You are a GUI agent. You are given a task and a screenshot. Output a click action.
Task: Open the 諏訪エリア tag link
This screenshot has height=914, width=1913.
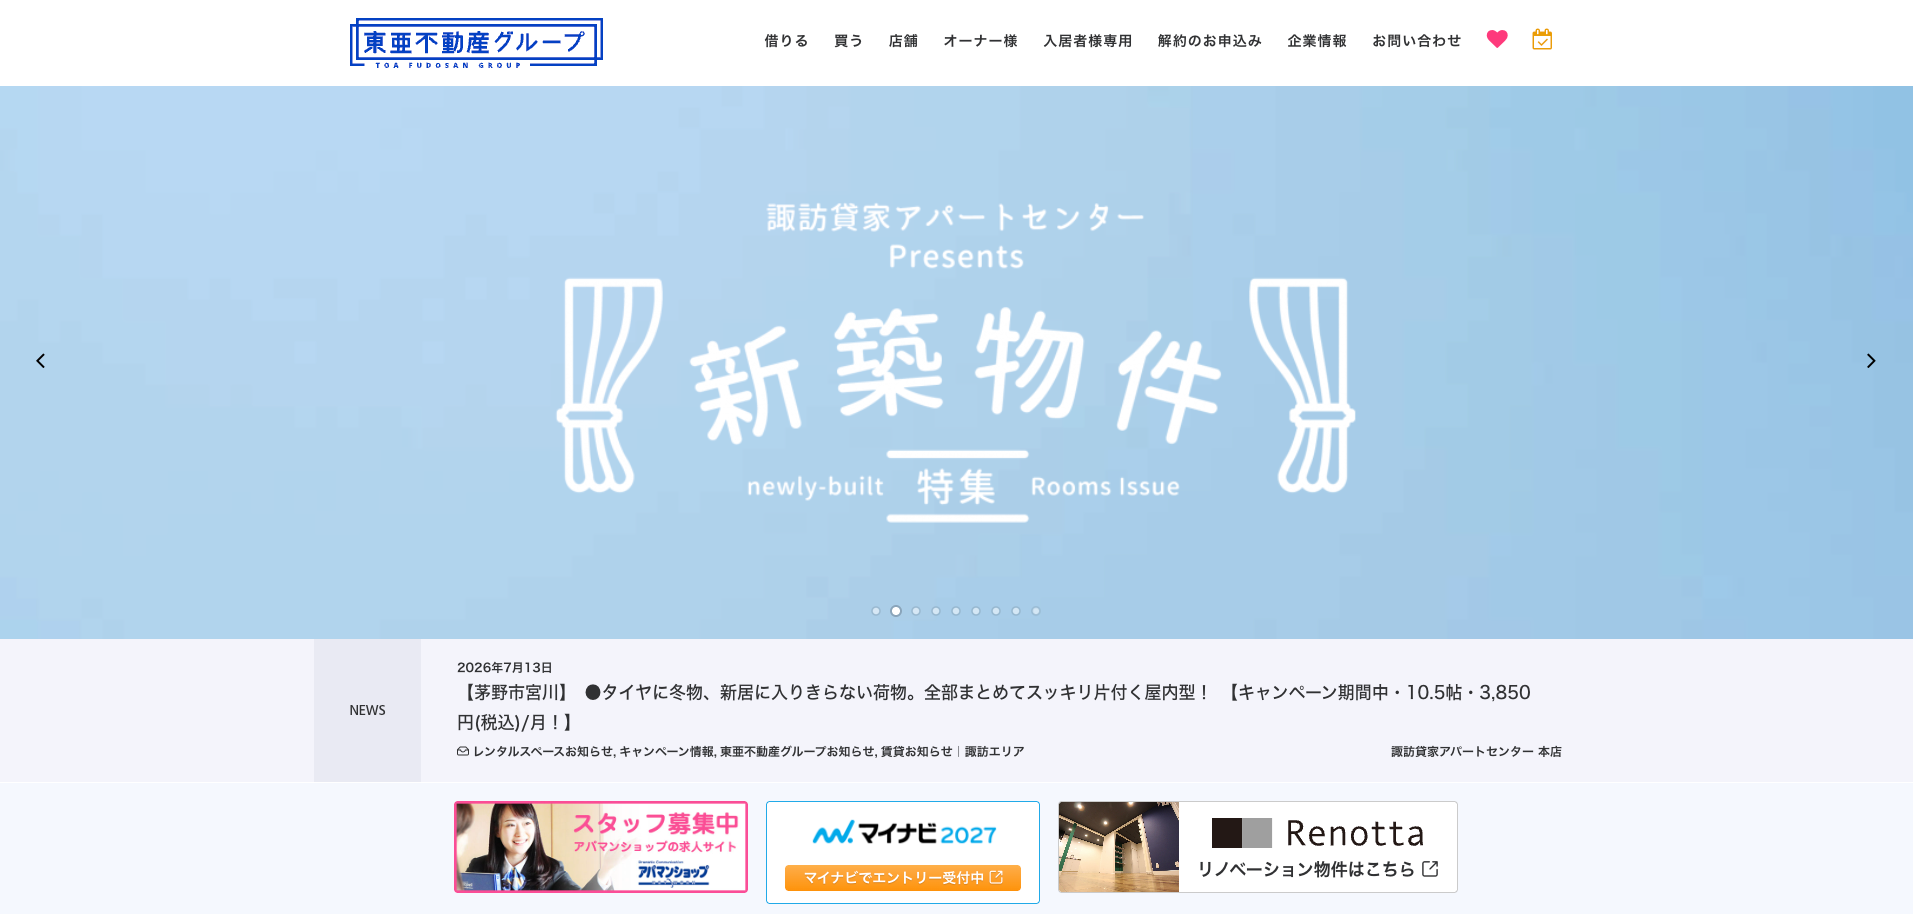[994, 752]
